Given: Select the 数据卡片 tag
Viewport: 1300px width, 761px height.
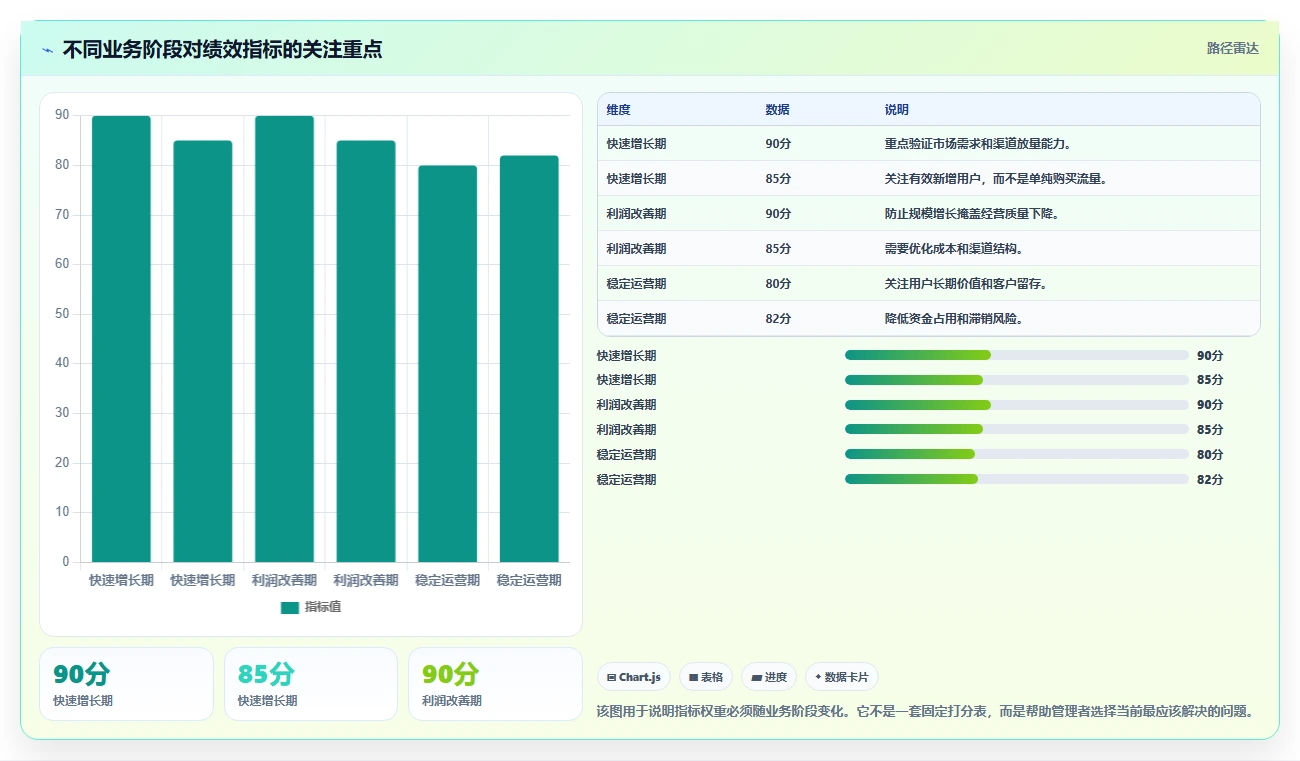Looking at the screenshot, I should tap(842, 677).
